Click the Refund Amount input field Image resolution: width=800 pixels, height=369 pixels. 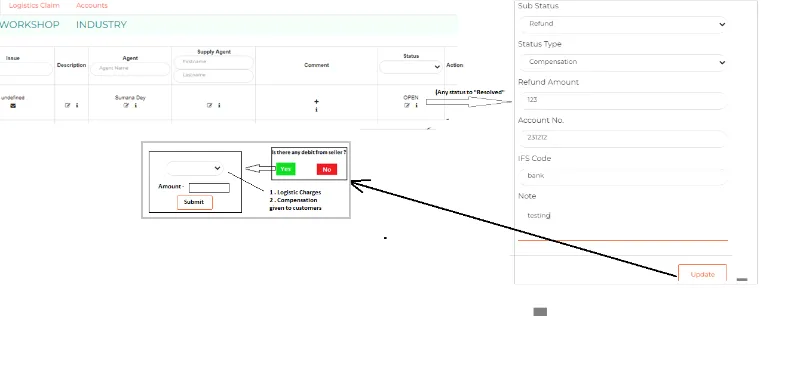click(x=622, y=100)
